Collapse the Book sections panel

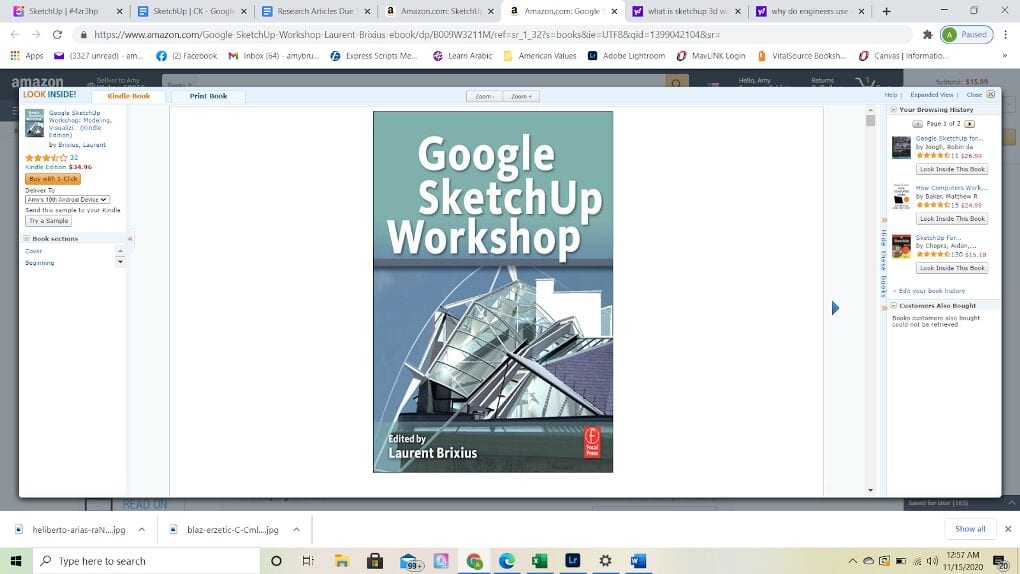coord(27,238)
